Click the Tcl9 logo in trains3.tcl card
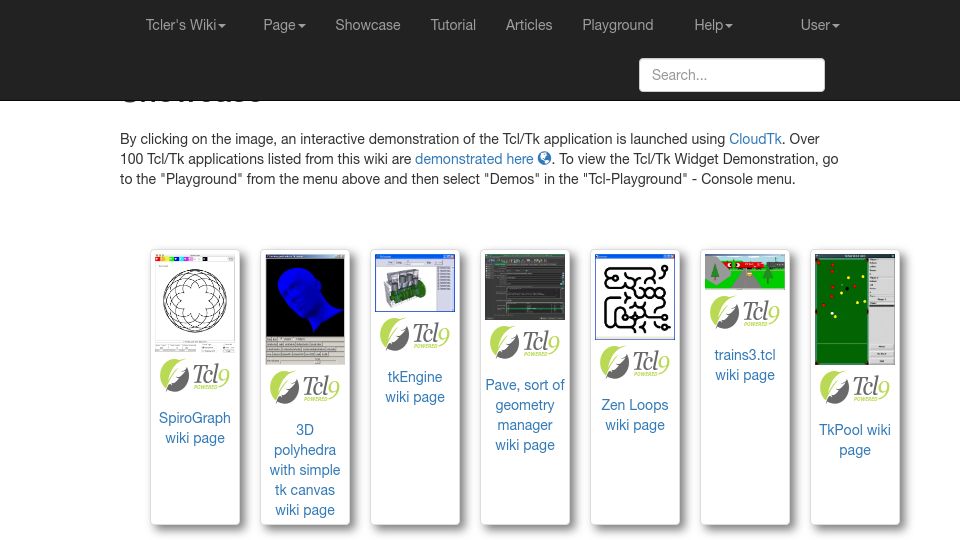The width and height of the screenshot is (960, 540). 744,312
